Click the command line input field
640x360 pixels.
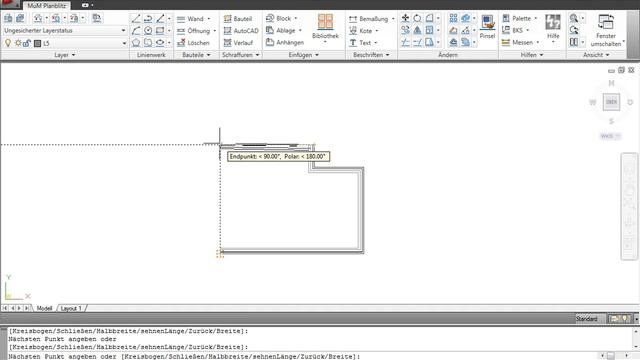click(302, 356)
